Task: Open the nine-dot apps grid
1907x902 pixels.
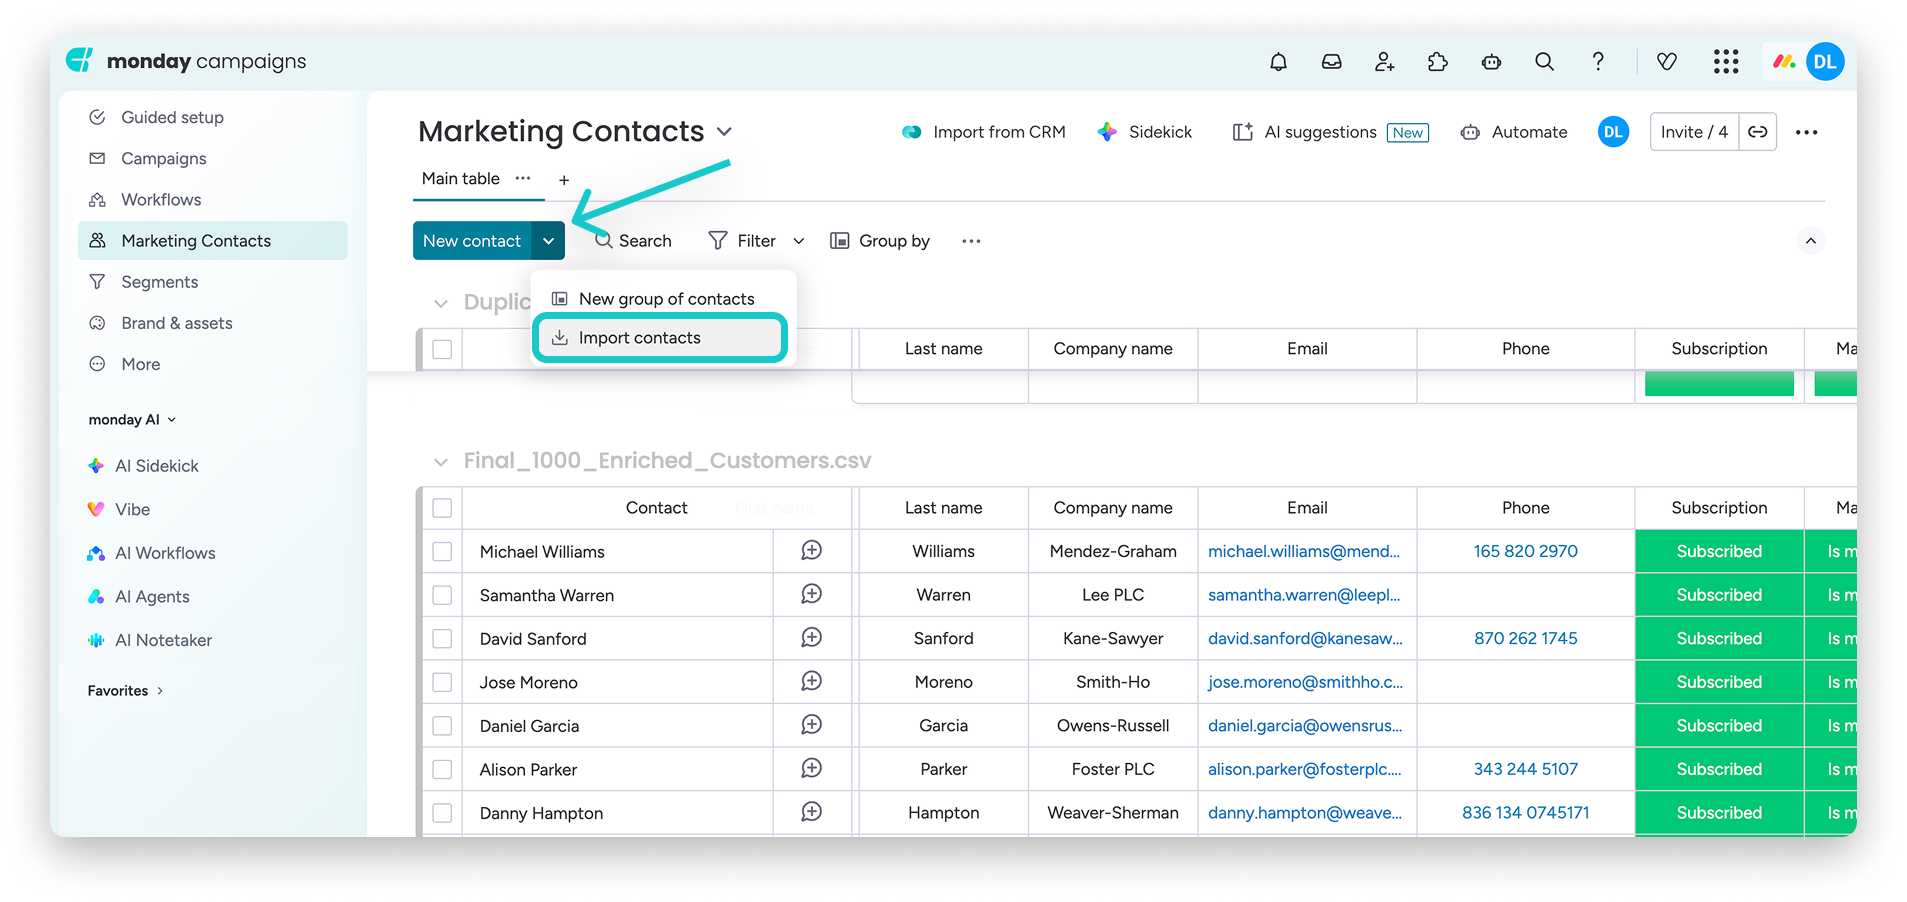Action: pyautogui.click(x=1726, y=62)
